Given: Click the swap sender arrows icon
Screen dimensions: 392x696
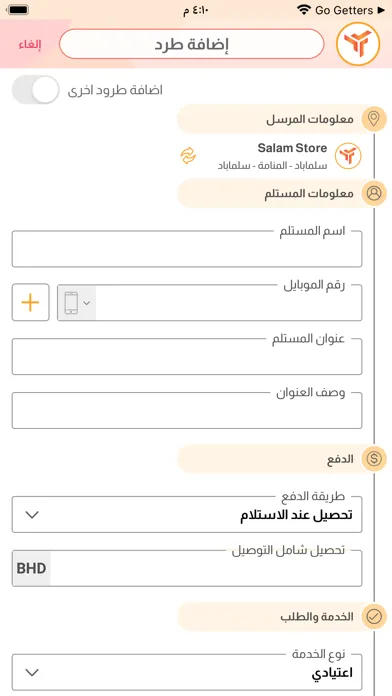Looking at the screenshot, I should pyautogui.click(x=188, y=156).
